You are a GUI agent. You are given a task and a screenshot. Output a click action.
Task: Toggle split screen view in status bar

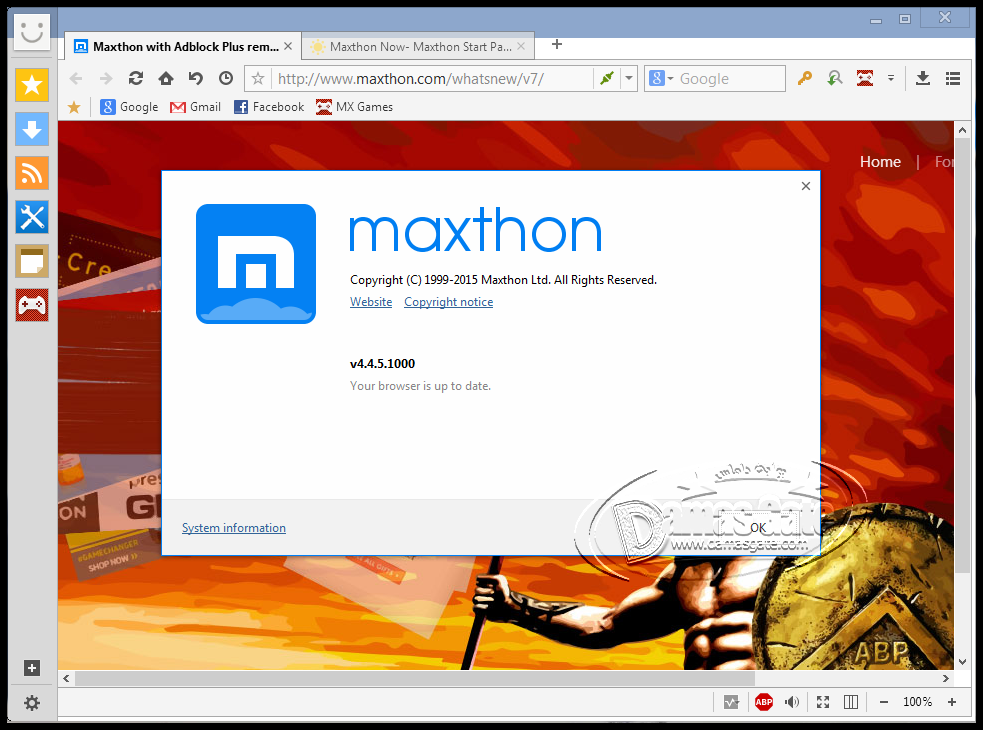click(851, 702)
